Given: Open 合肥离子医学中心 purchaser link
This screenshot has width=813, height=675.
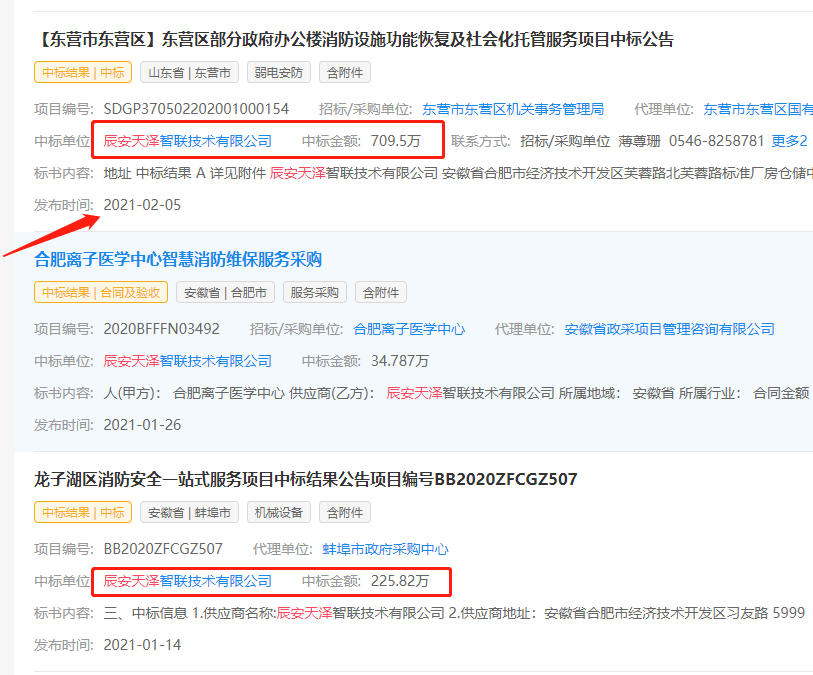Looking at the screenshot, I should 409,329.
